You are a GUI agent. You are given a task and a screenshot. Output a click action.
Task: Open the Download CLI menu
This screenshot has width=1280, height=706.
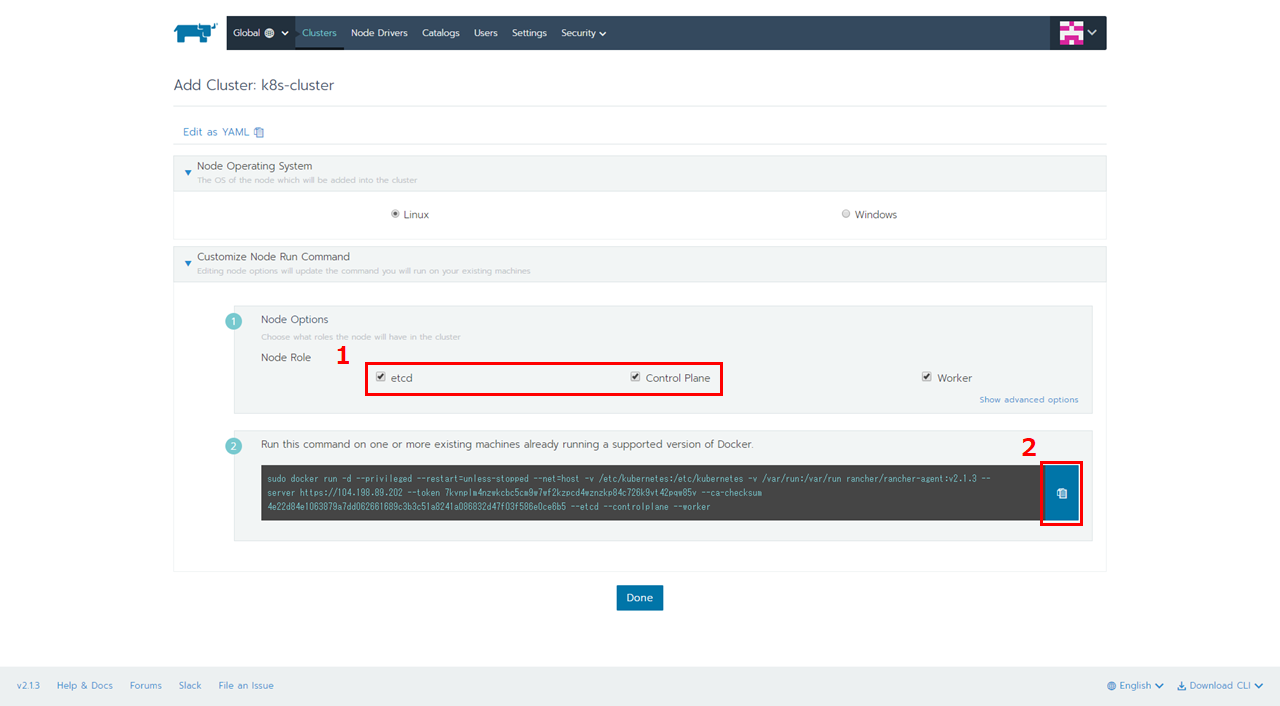coord(1220,686)
